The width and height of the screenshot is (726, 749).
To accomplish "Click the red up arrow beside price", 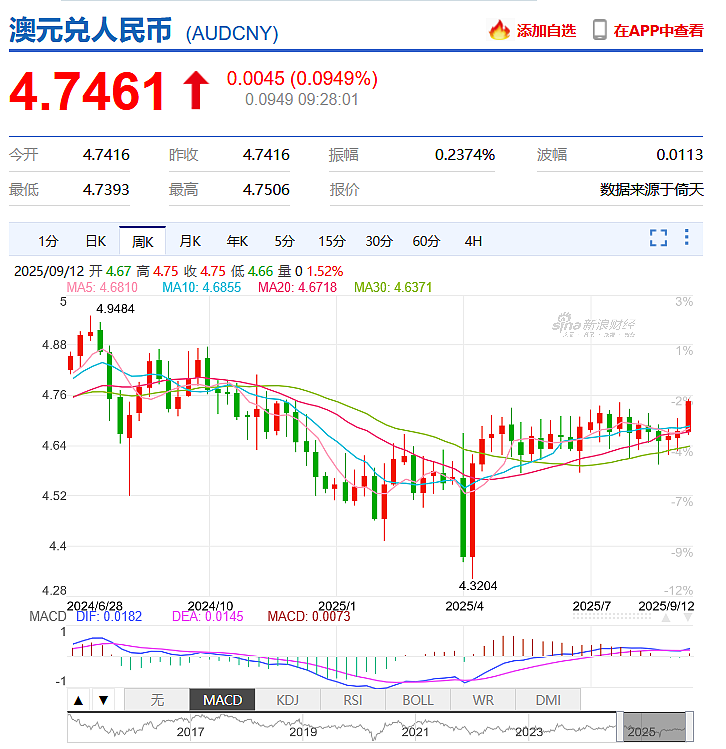I will coord(196,91).
